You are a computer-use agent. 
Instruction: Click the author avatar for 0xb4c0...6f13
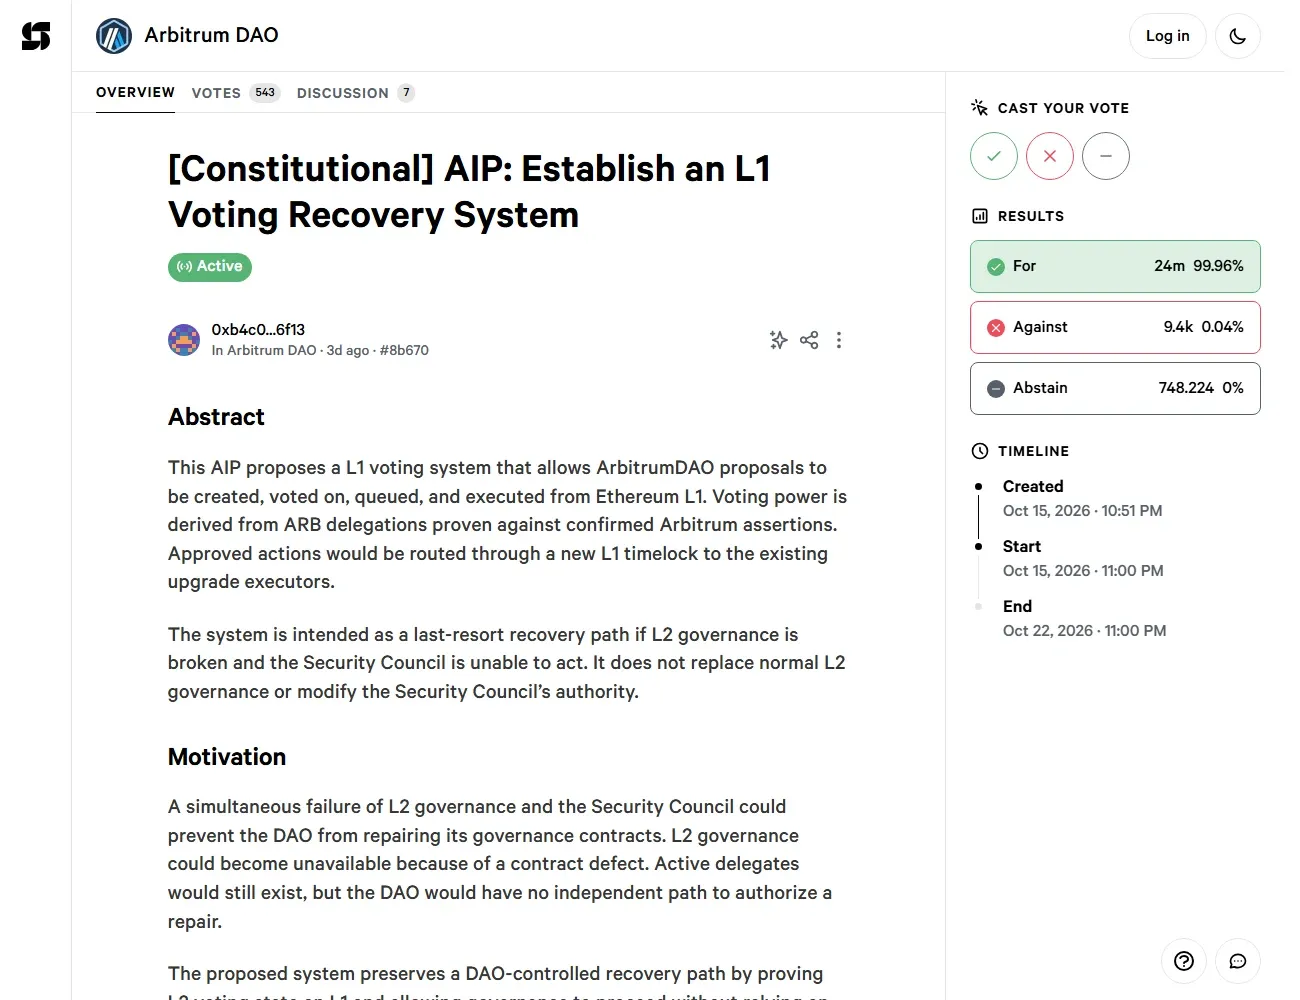(x=184, y=340)
